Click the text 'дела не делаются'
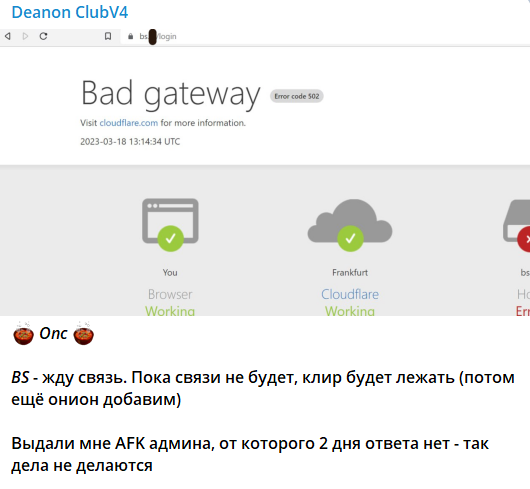Image resolution: width=530 pixels, height=489 pixels. tap(82, 466)
